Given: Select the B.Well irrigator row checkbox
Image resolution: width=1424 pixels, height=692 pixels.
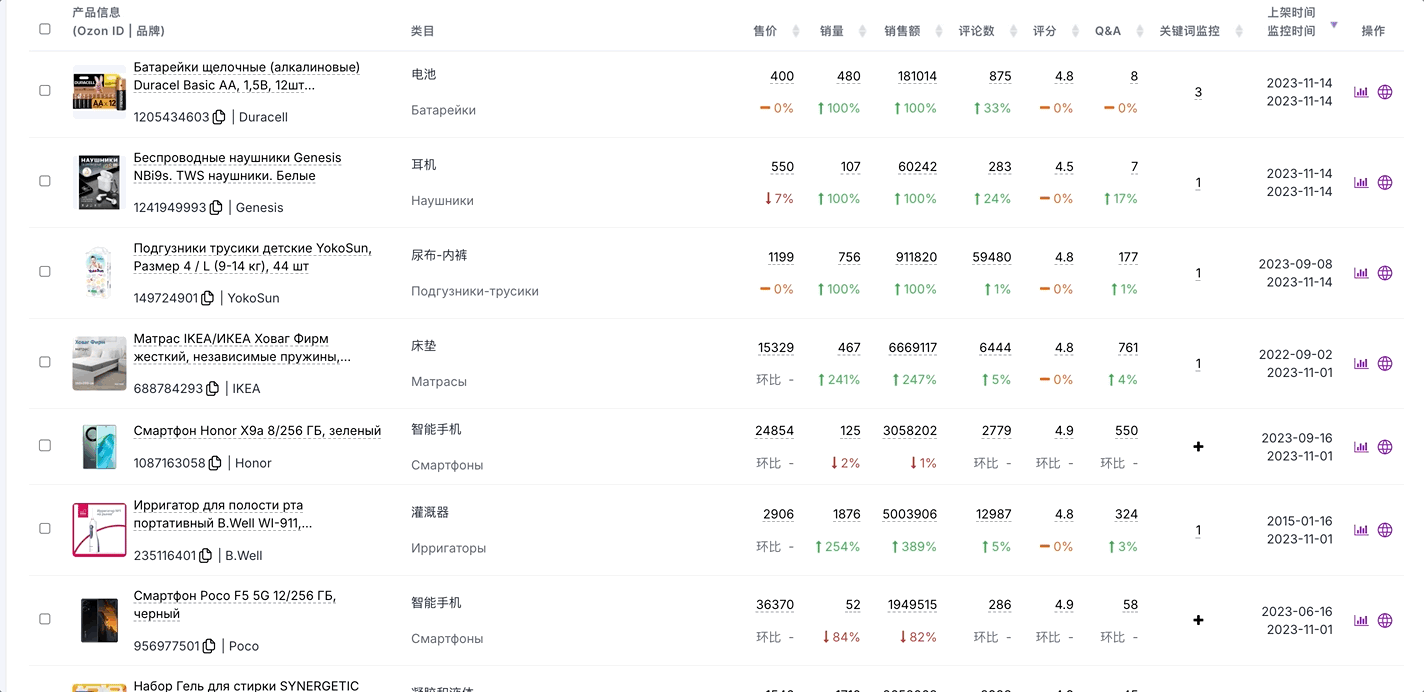Looking at the screenshot, I should tap(45, 528).
